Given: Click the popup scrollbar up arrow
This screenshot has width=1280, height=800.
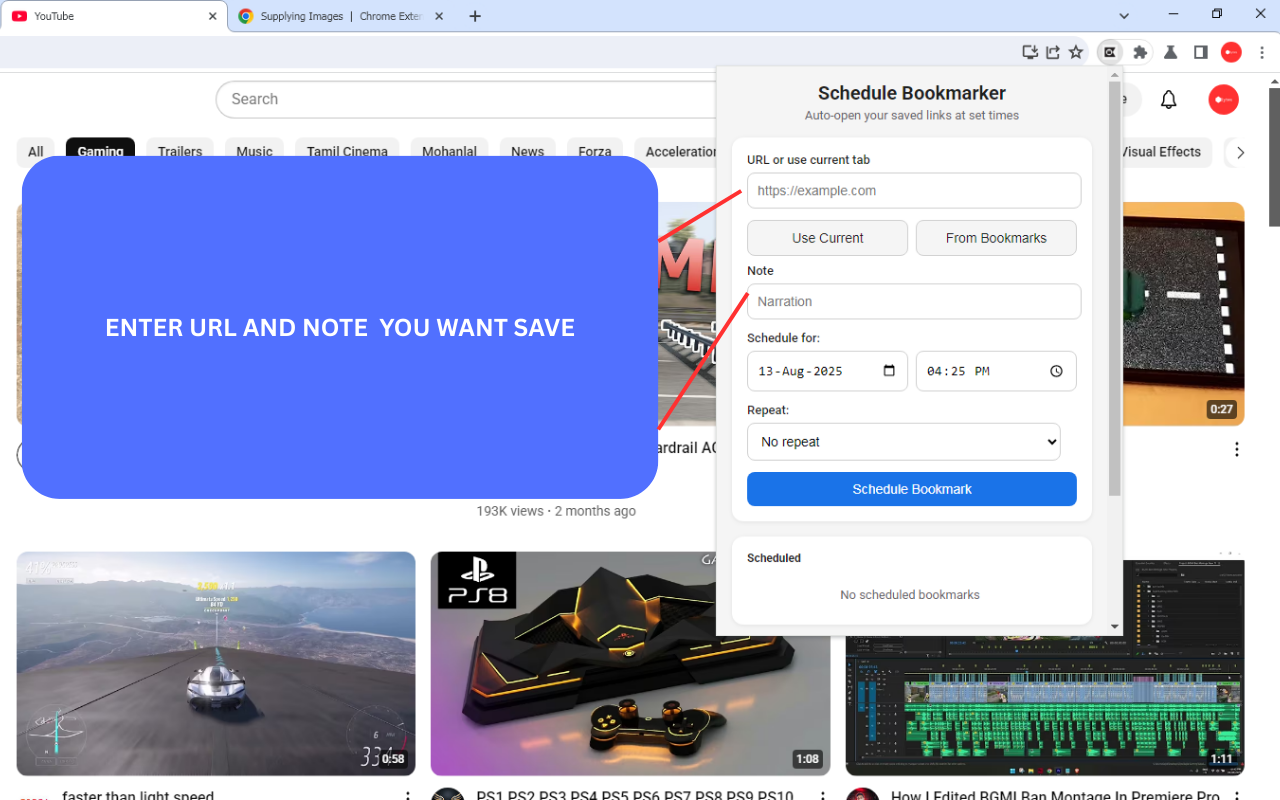Looking at the screenshot, I should coord(1115,73).
